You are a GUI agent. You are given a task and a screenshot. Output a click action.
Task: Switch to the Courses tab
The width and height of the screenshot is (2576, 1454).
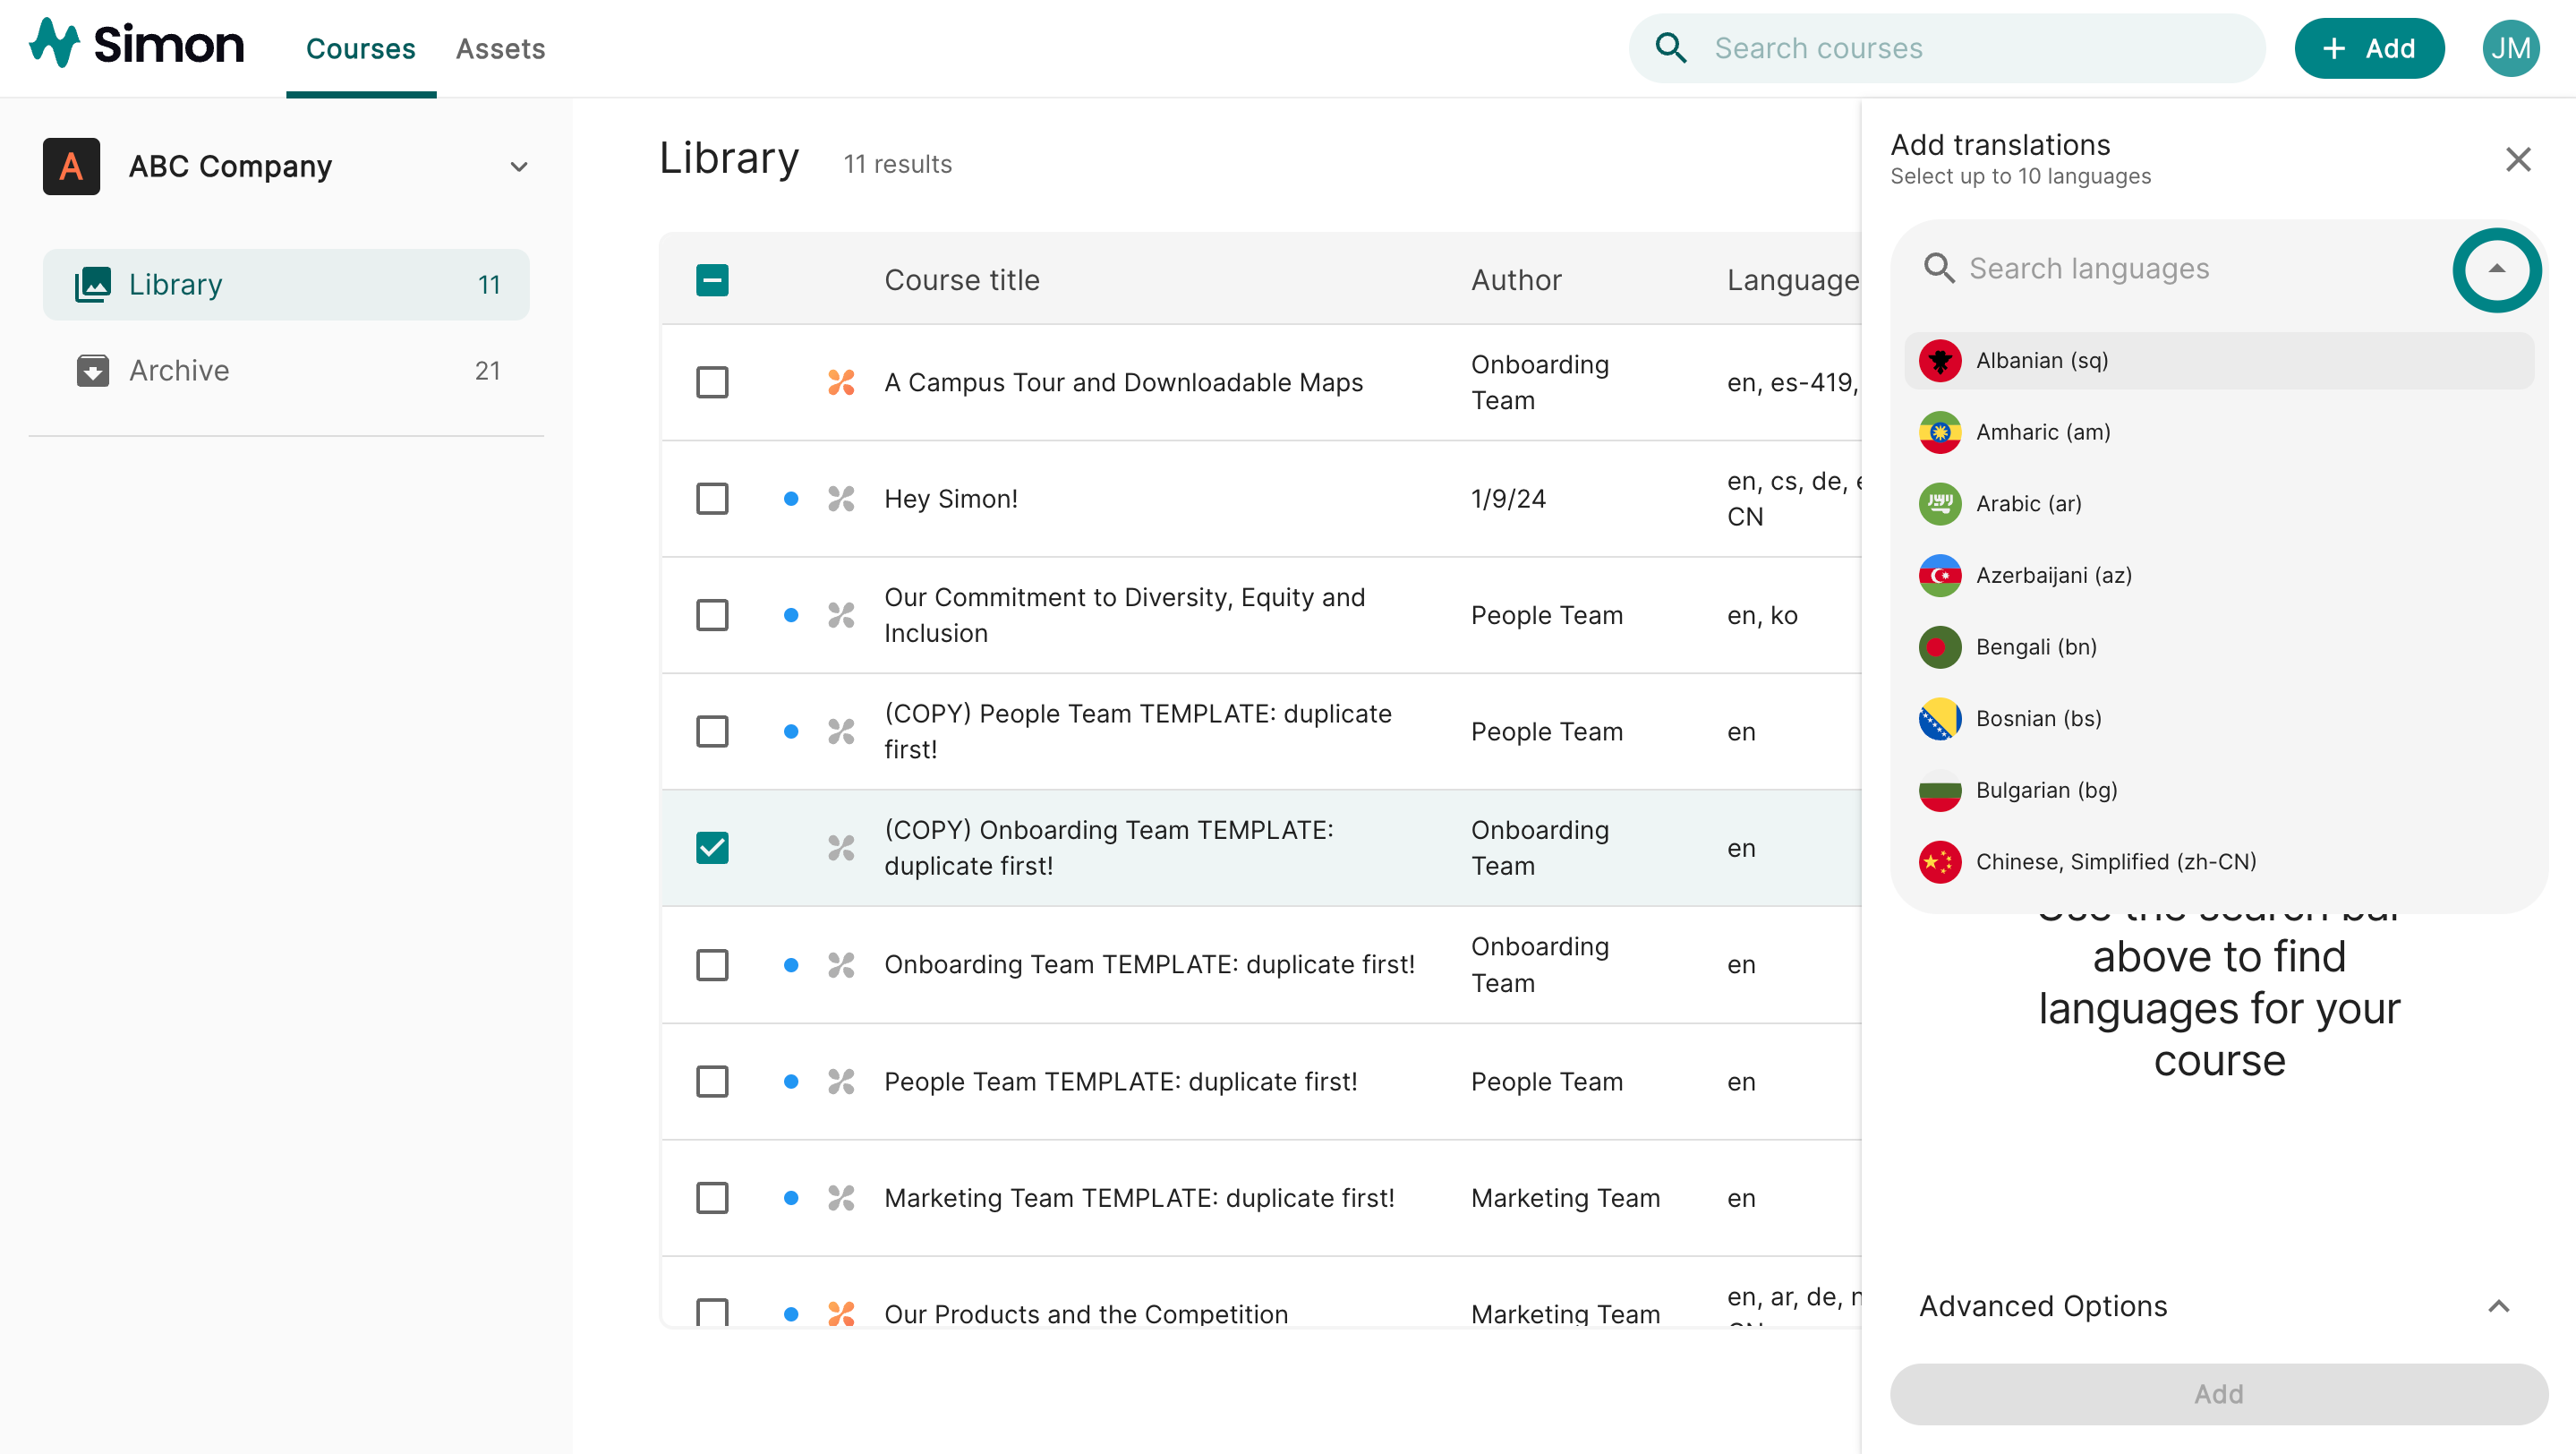(x=360, y=48)
